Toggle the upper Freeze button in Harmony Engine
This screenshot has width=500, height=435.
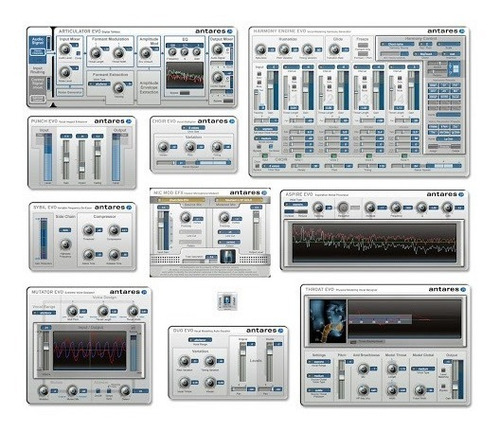(363, 45)
